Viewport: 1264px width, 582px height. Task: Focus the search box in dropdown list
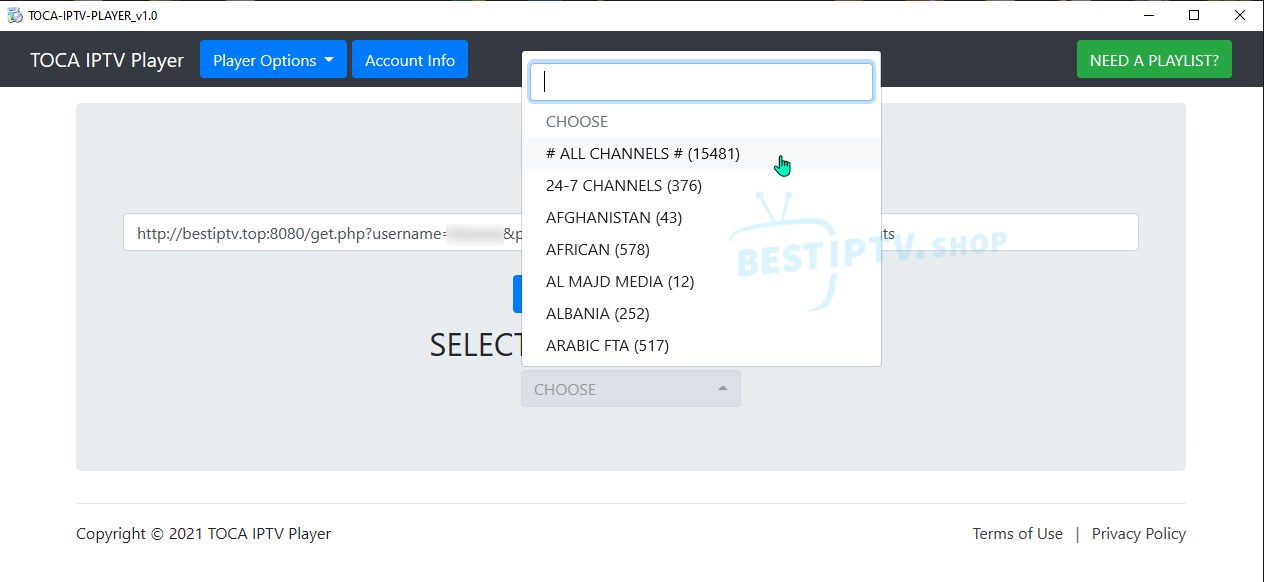point(701,82)
